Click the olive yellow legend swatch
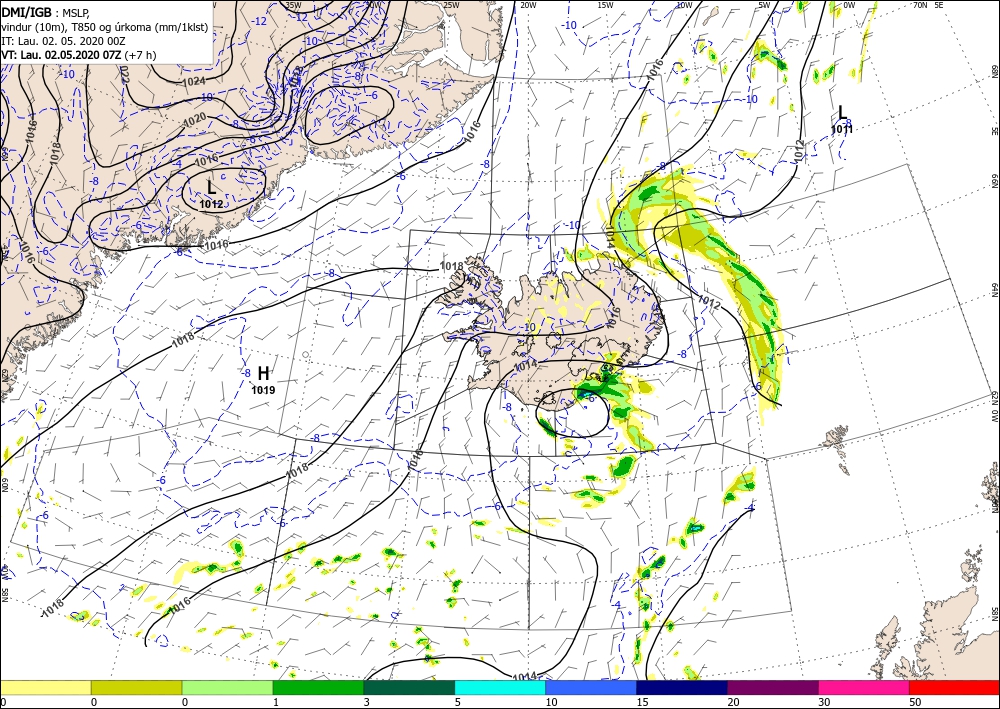 136,687
